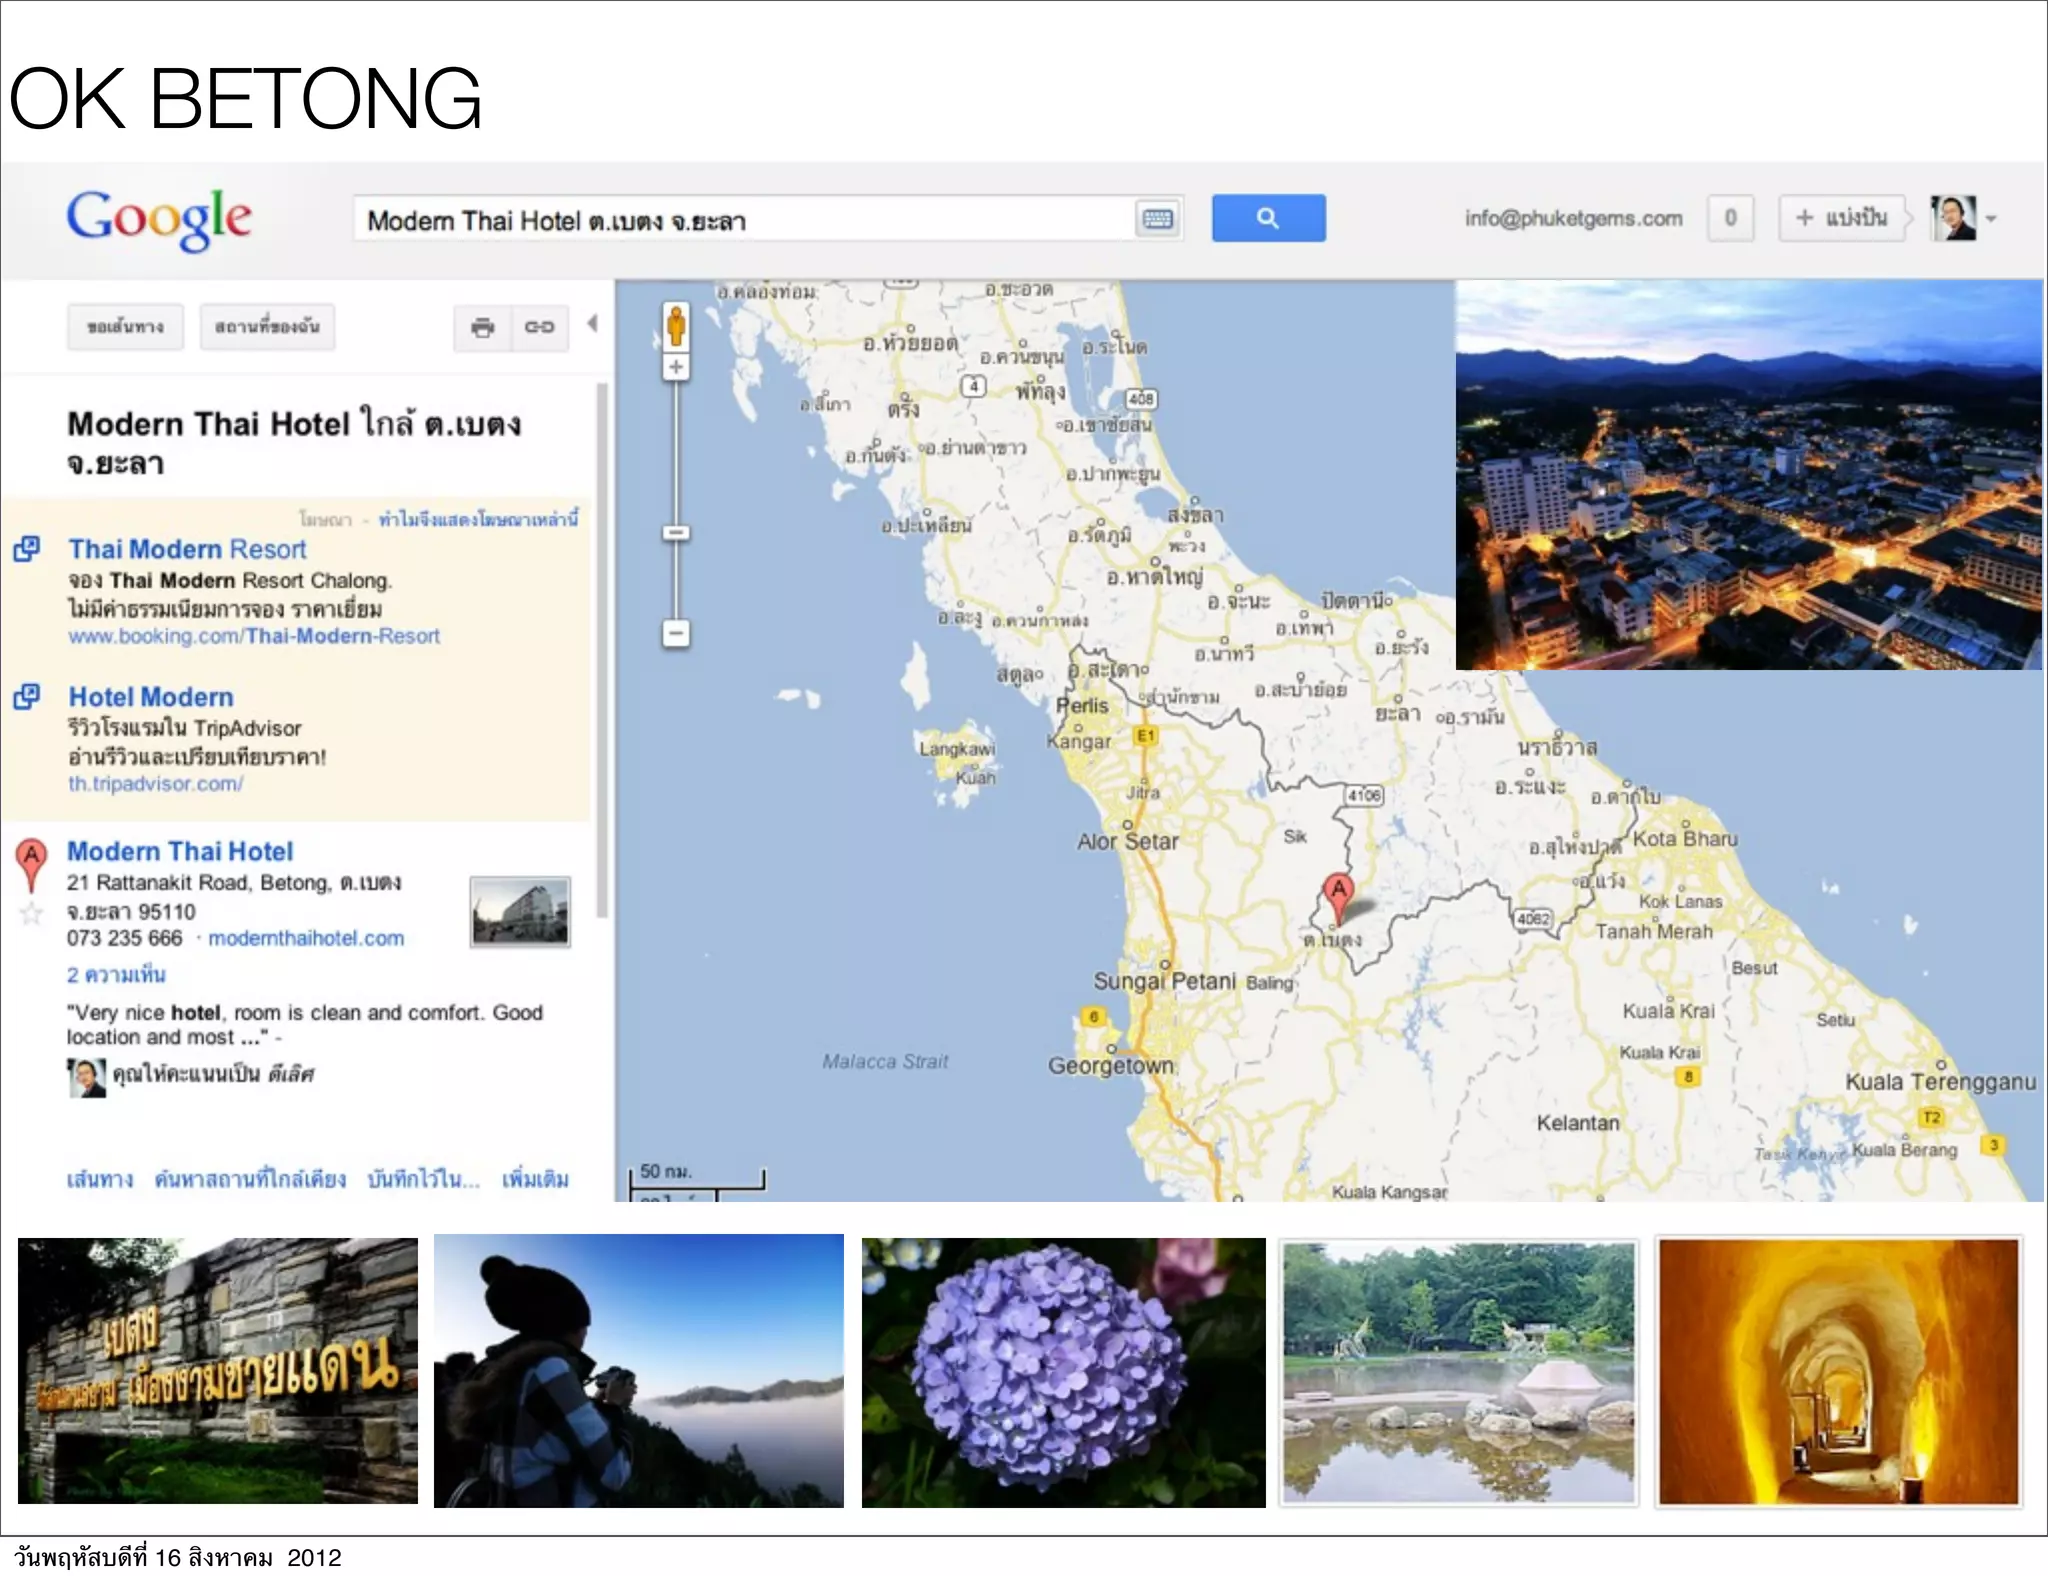The width and height of the screenshot is (2048, 1576).
Task: Click the blue search magnifier button
Action: point(1268,218)
